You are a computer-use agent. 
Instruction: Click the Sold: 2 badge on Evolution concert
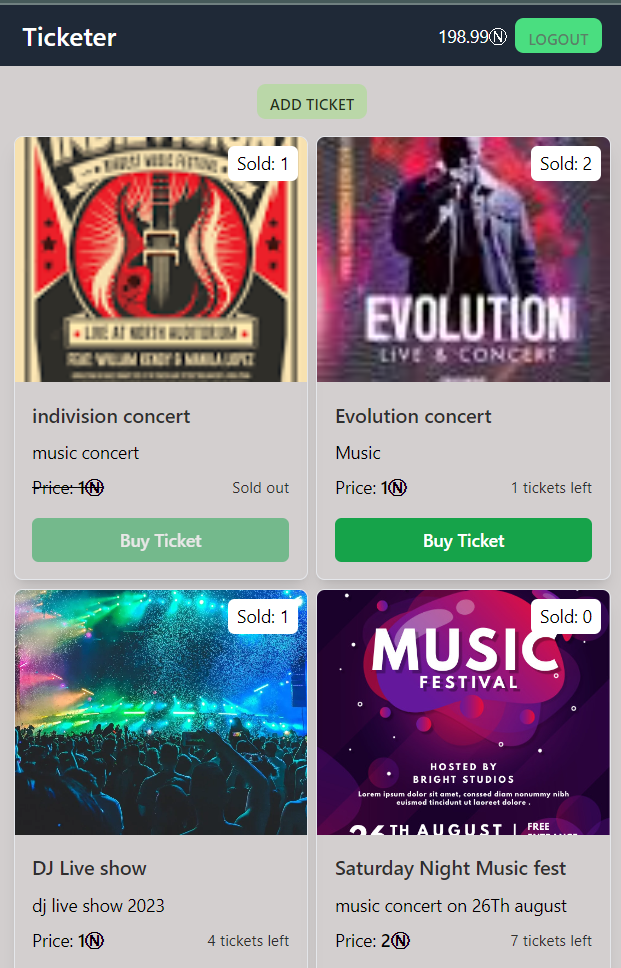point(565,164)
